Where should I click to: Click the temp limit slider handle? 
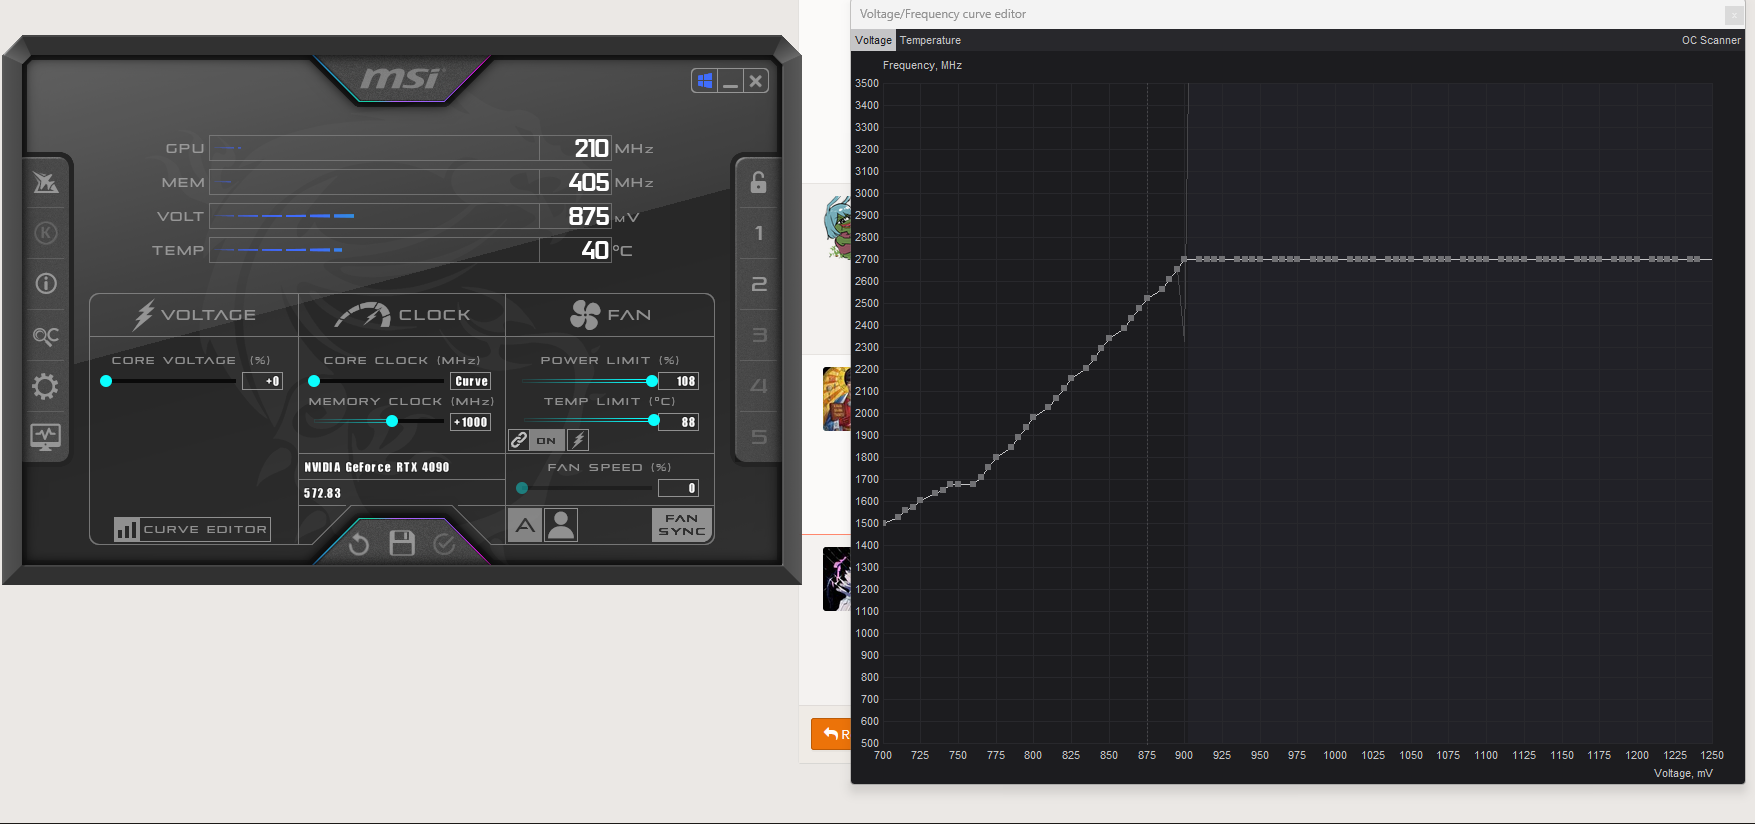654,421
